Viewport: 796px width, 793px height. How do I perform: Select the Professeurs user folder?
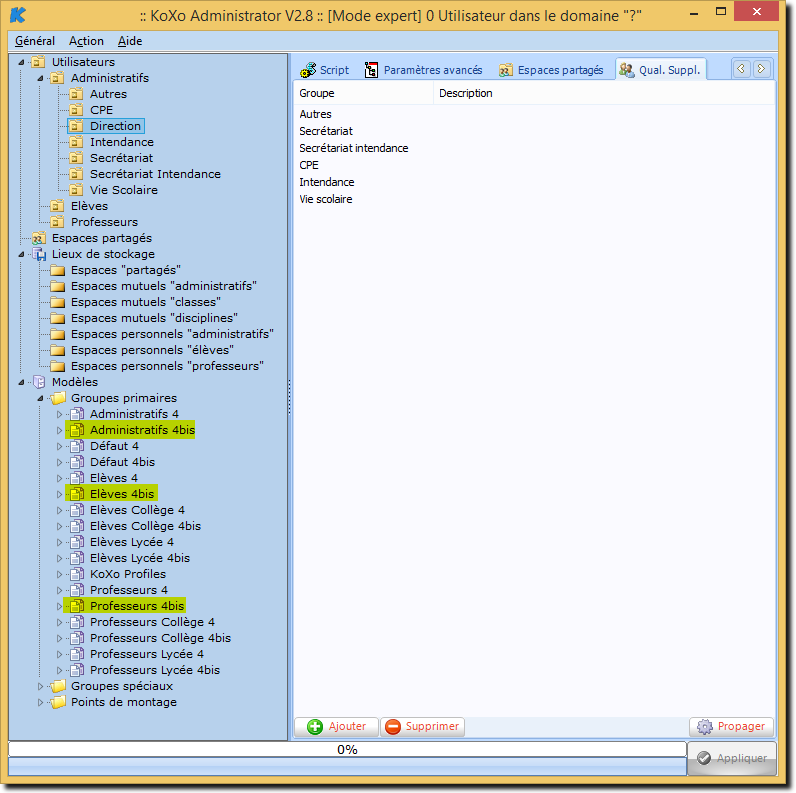pos(104,222)
